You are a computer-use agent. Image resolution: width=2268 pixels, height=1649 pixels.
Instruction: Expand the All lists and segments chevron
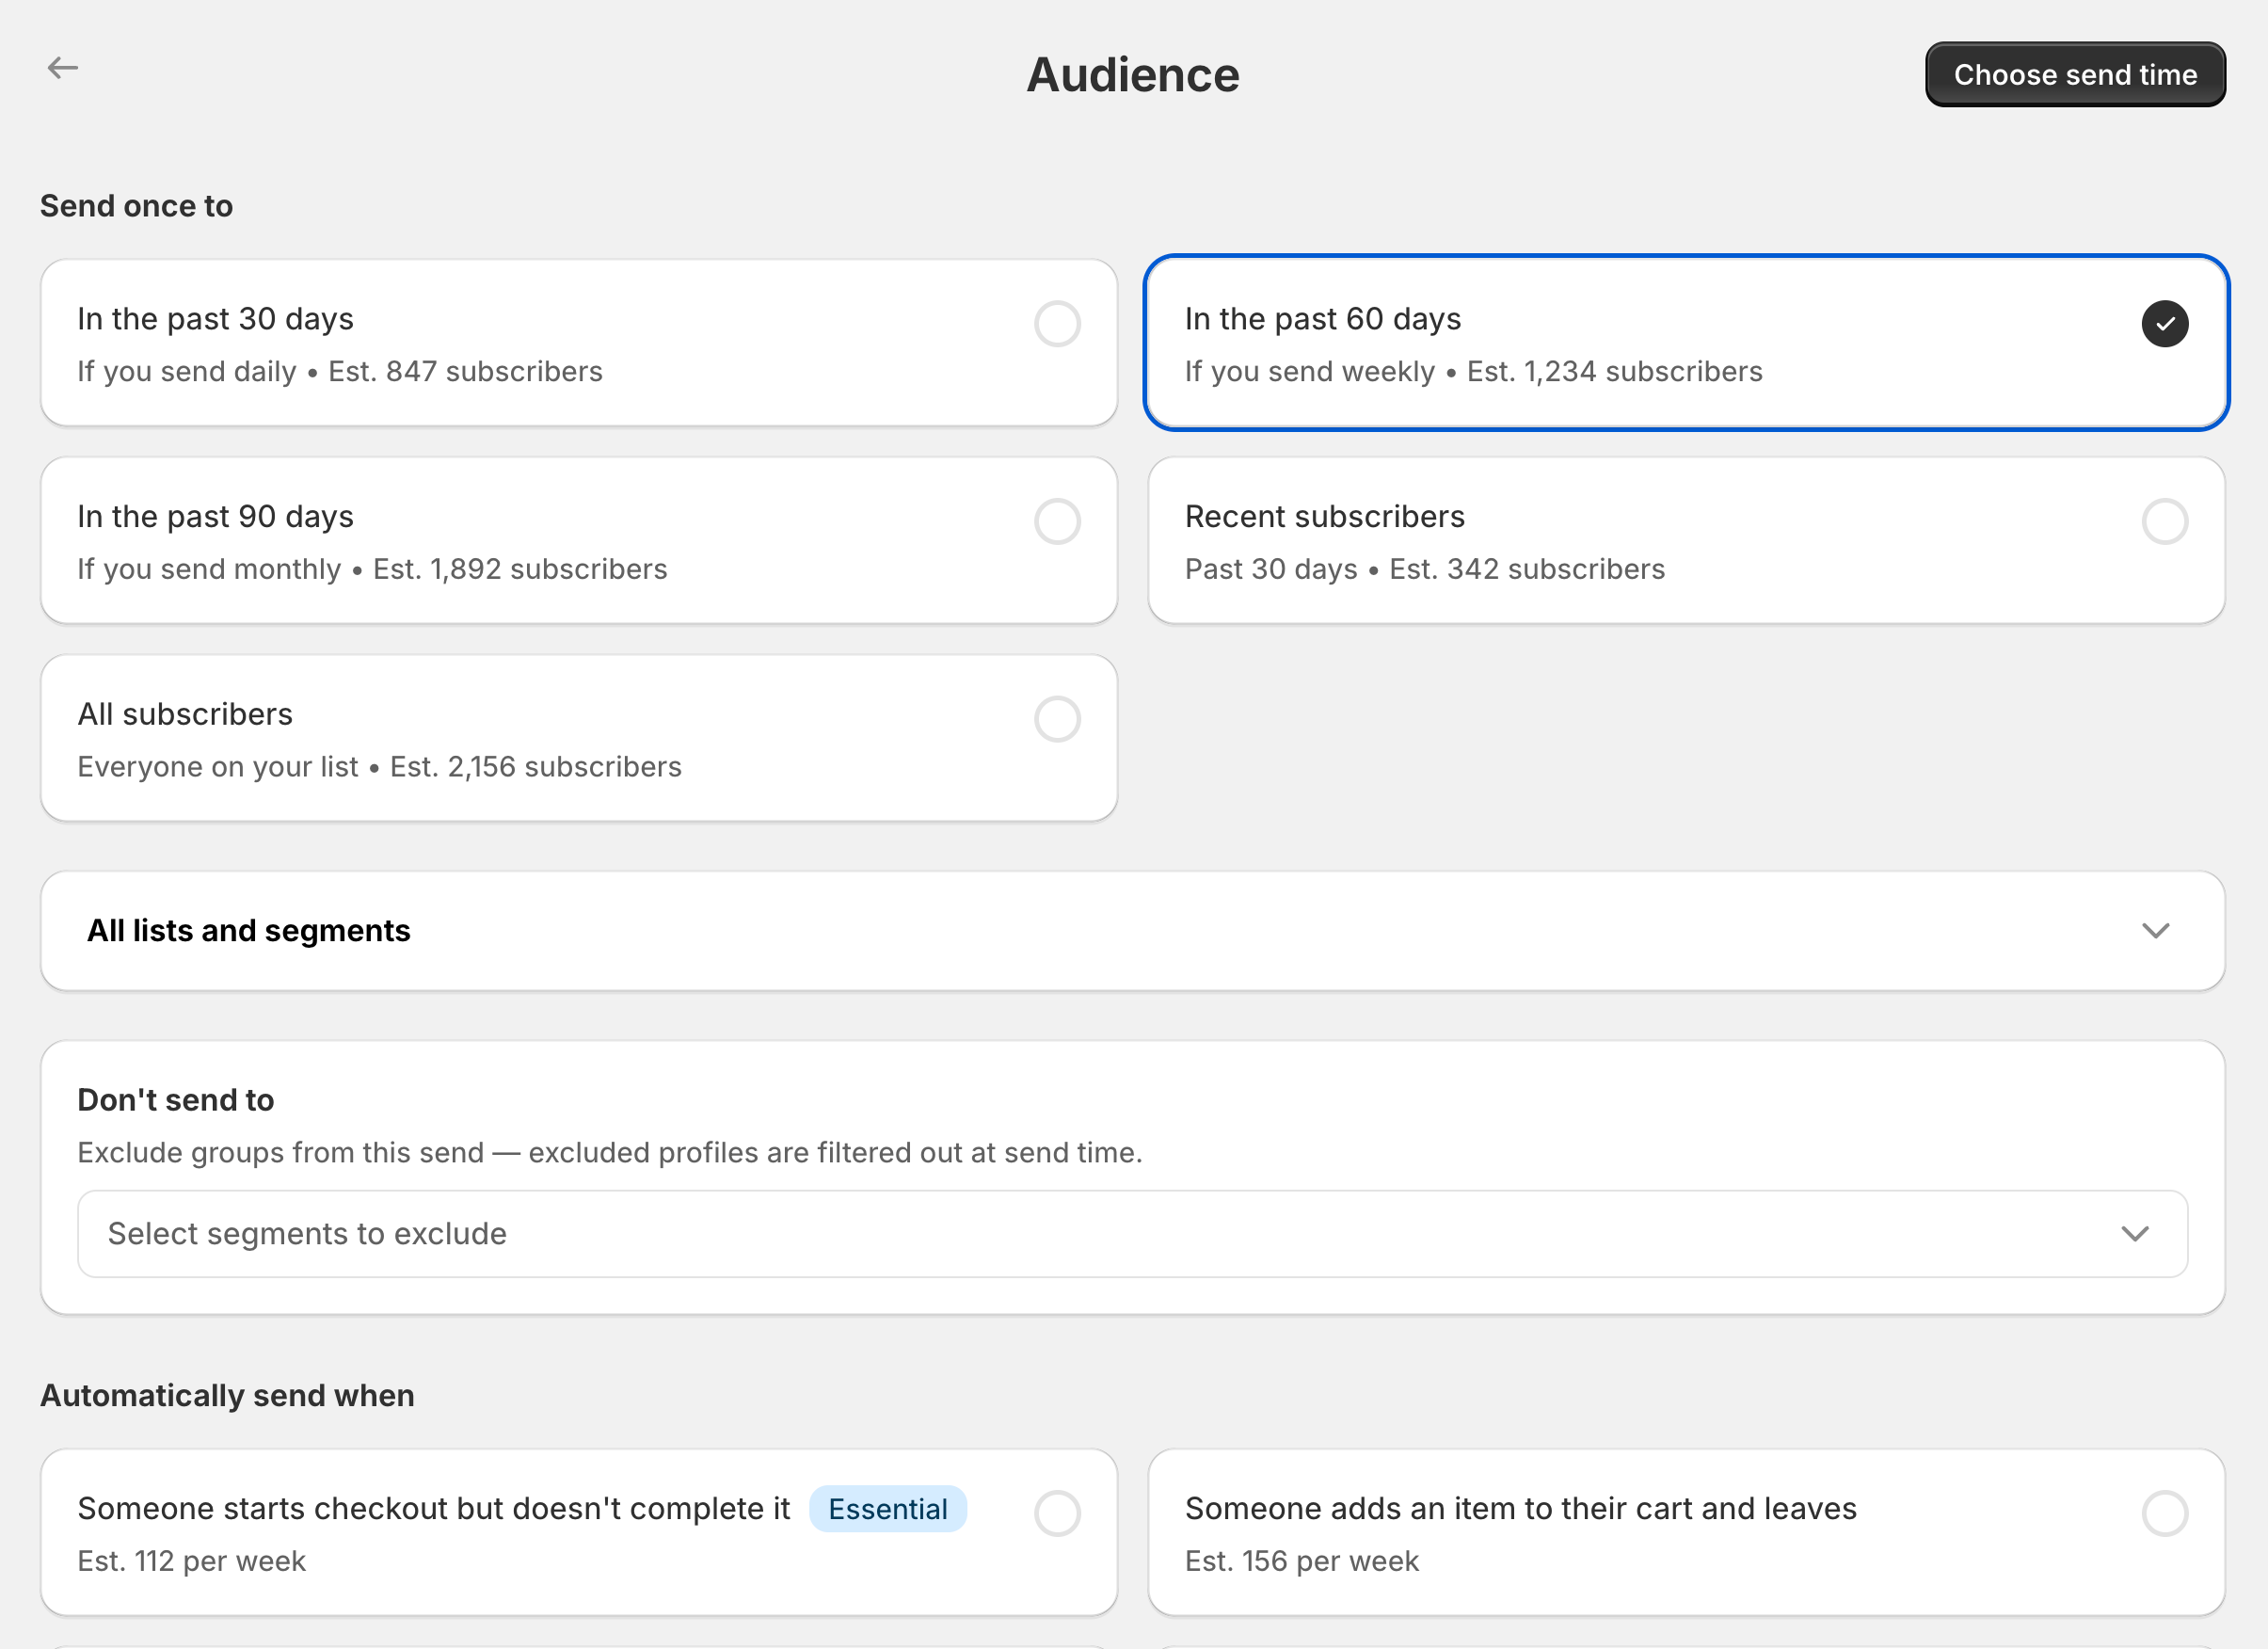(2156, 931)
